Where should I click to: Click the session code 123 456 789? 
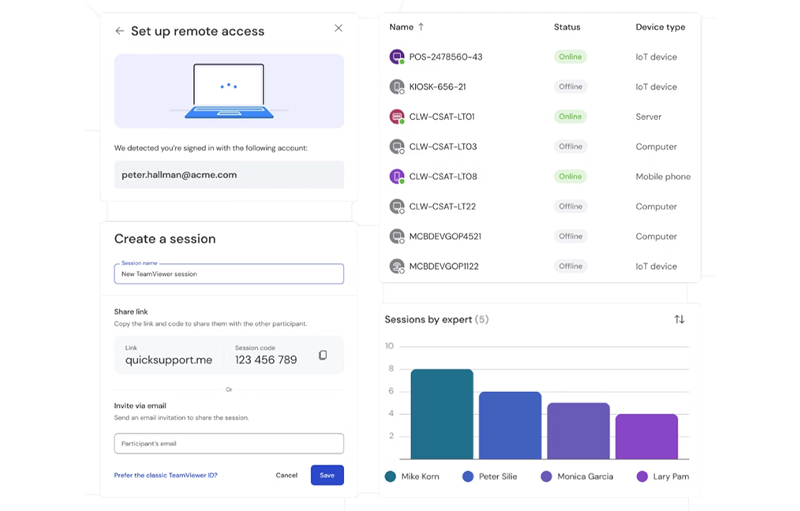pos(266,360)
